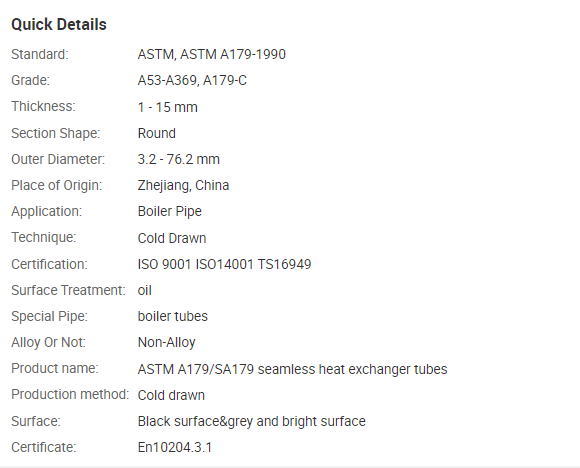Click the Product name label
The height and width of the screenshot is (468, 580).
(55, 368)
